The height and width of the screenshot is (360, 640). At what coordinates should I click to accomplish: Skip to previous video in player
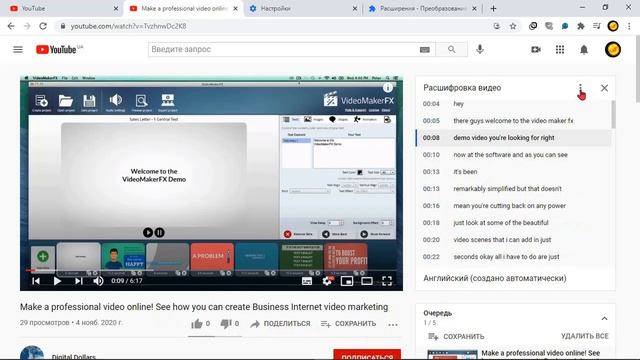point(36,281)
